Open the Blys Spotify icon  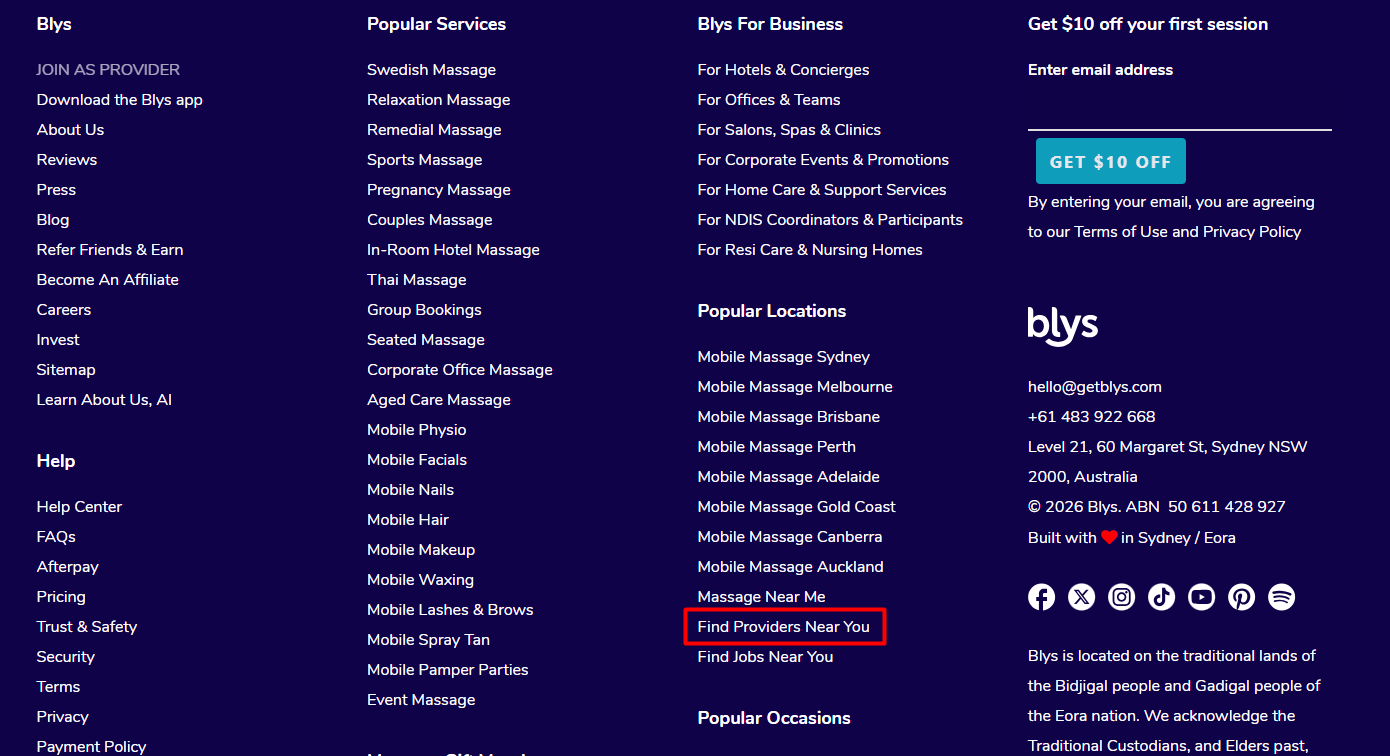coord(1281,597)
